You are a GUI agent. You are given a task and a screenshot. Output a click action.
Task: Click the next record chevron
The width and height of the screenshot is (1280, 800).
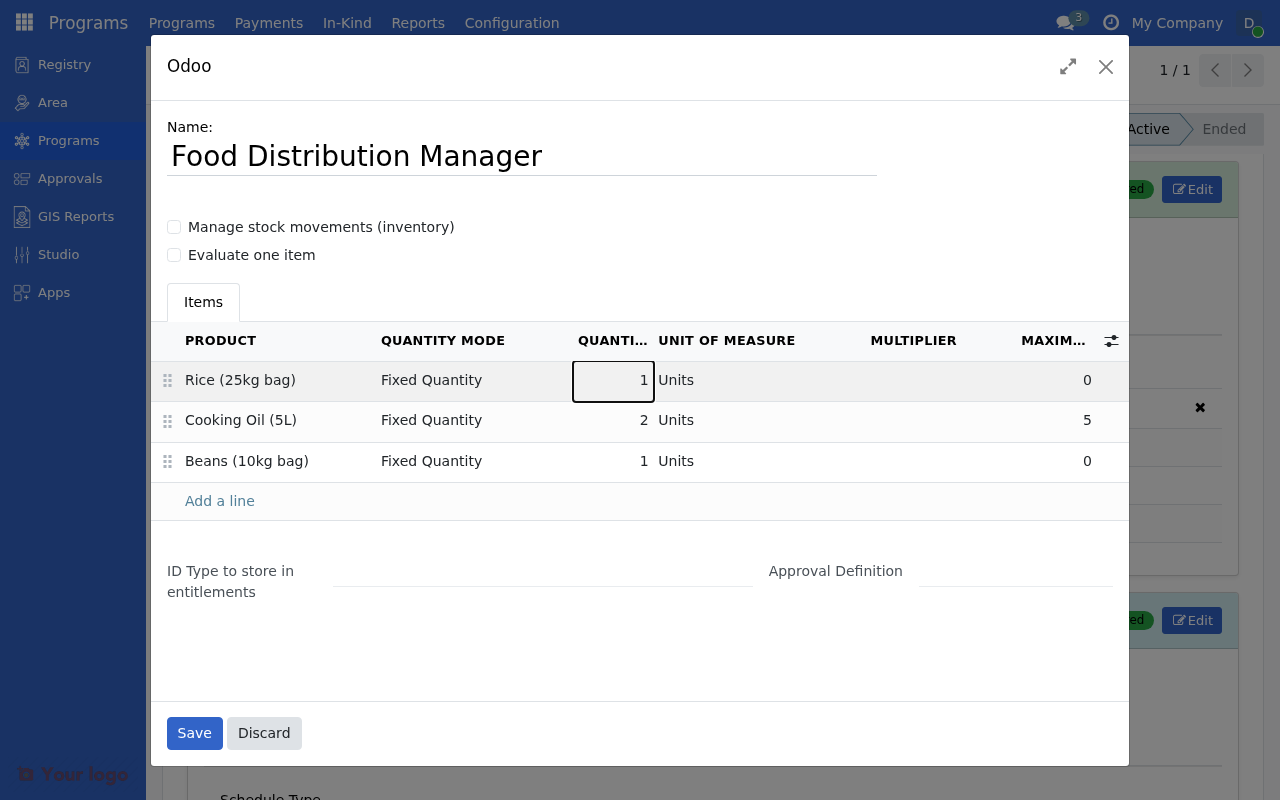[x=1246, y=70]
